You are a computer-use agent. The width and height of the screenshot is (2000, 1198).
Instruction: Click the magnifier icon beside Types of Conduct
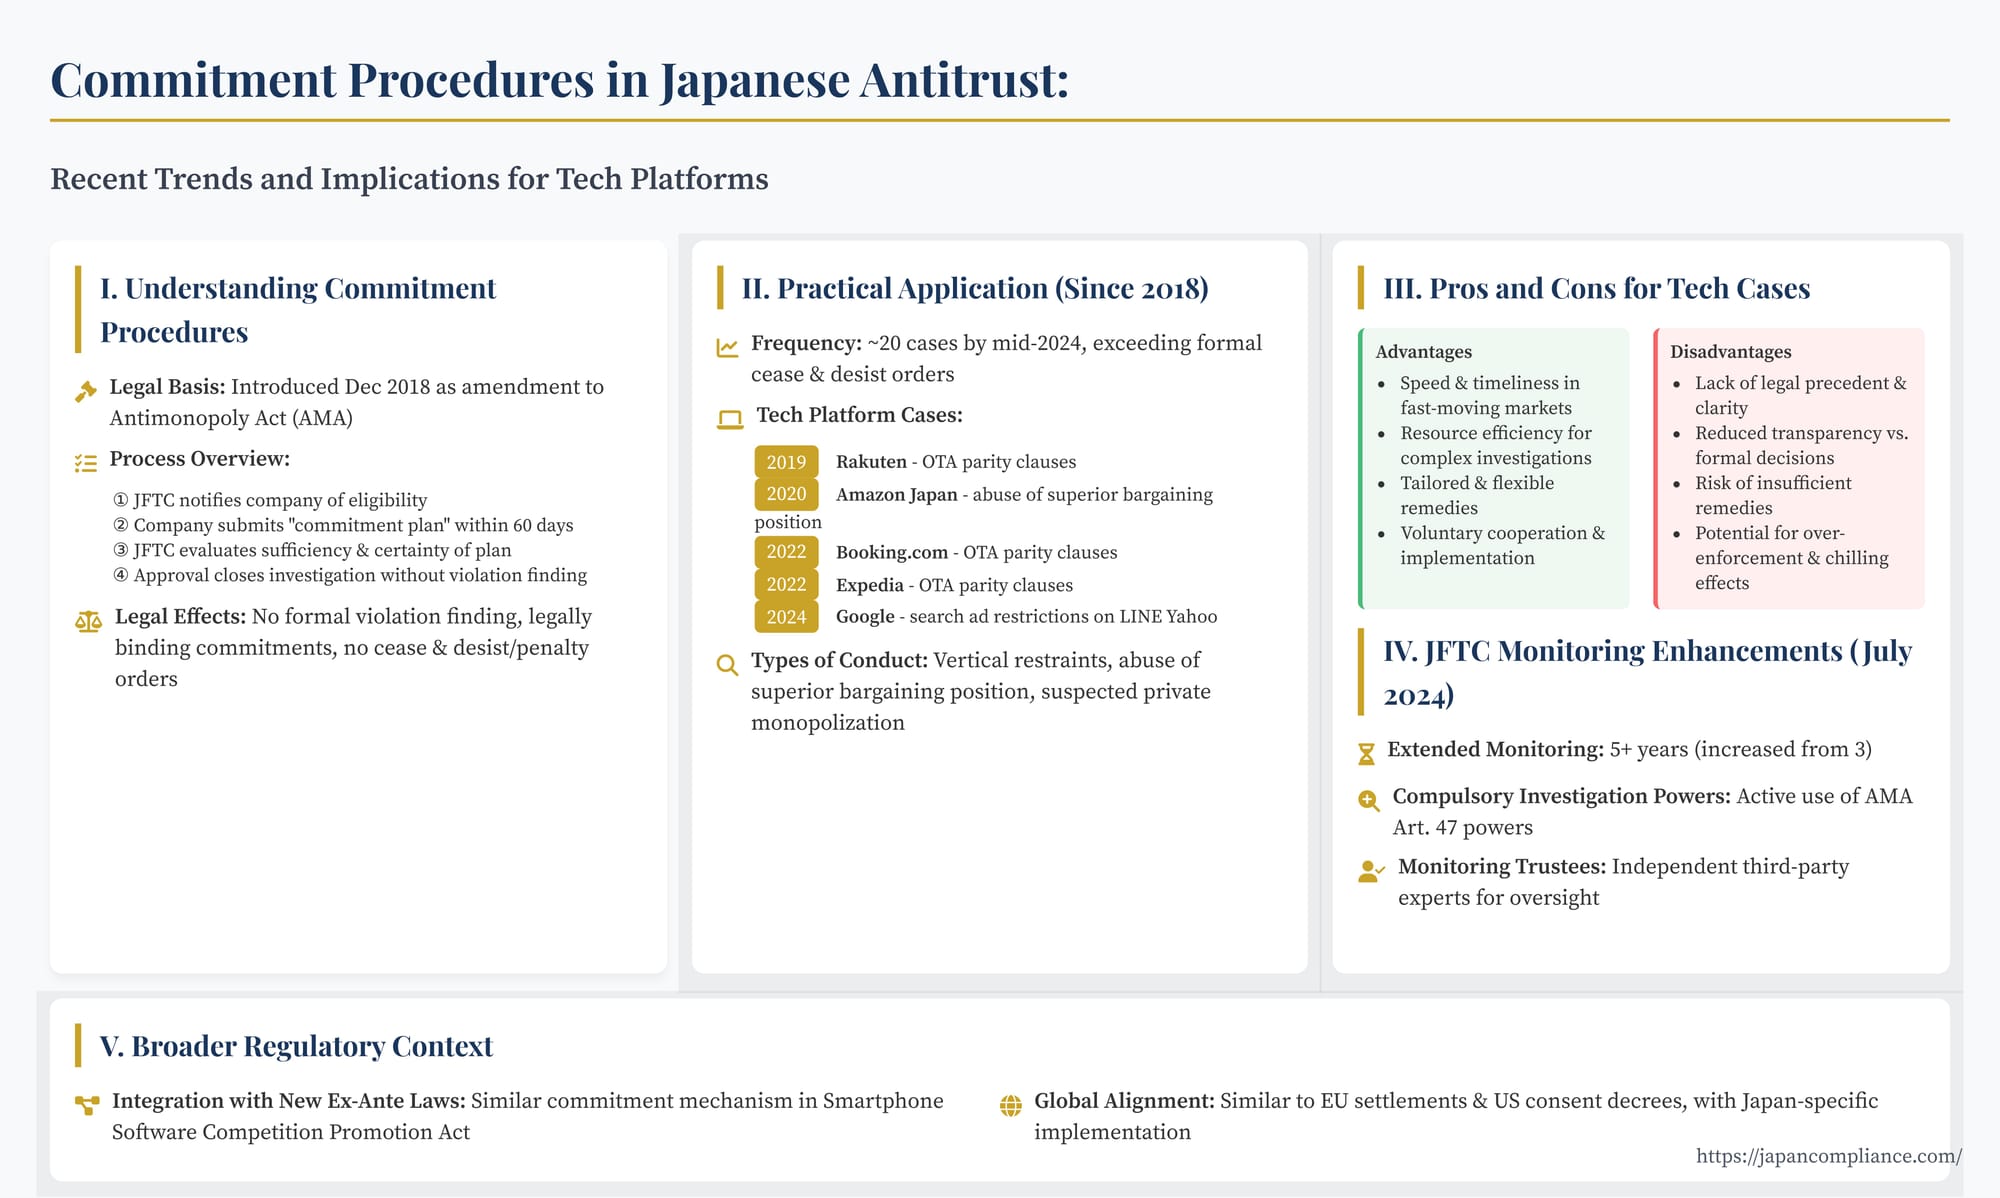[727, 665]
